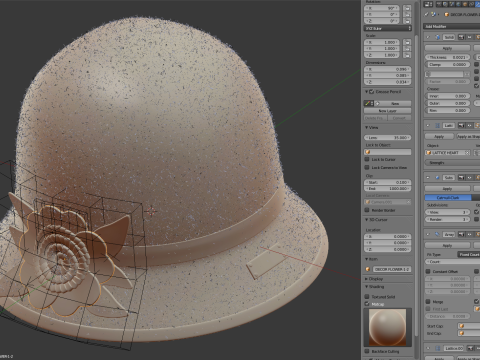The height and width of the screenshot is (360, 480).
Task: Toggle the Grease Pencil checkbox
Action: pyautogui.click(x=371, y=92)
